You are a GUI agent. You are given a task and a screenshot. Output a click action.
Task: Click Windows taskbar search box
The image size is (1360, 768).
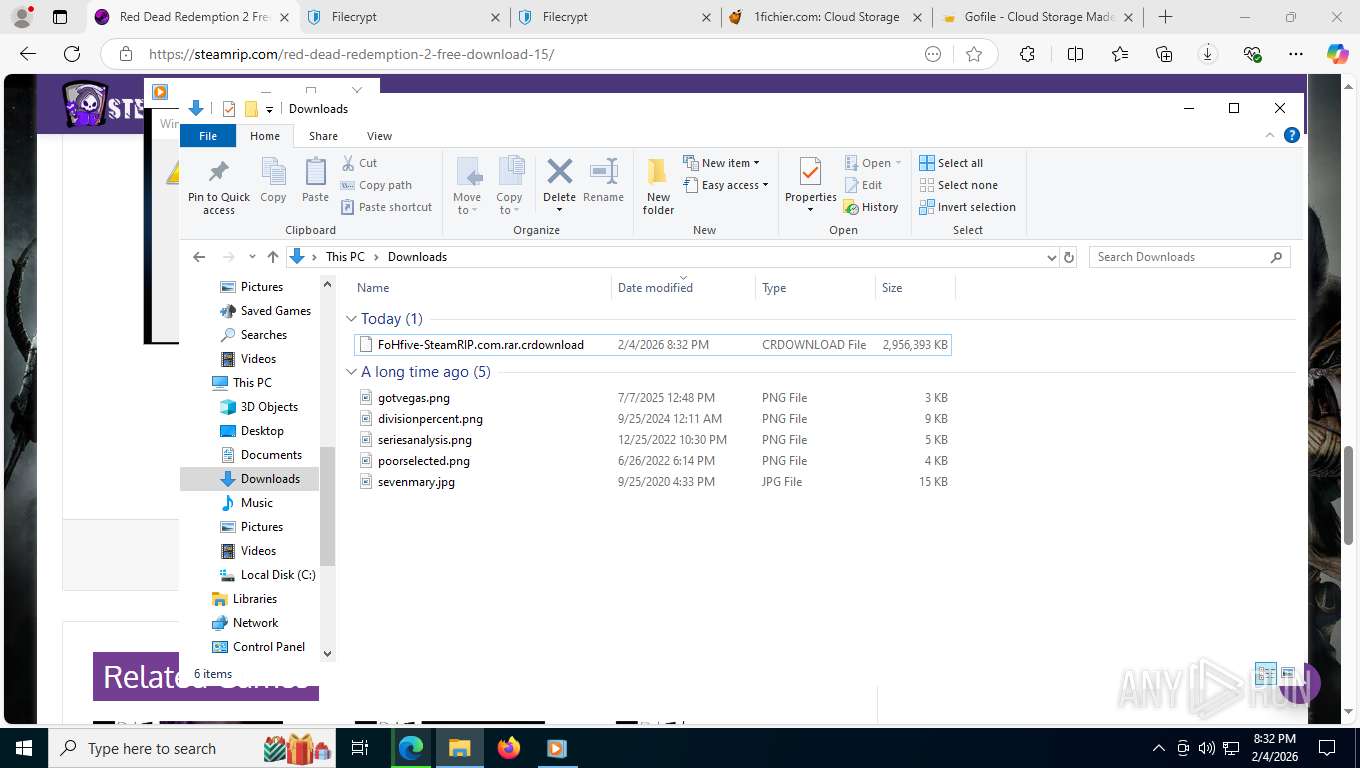click(193, 748)
